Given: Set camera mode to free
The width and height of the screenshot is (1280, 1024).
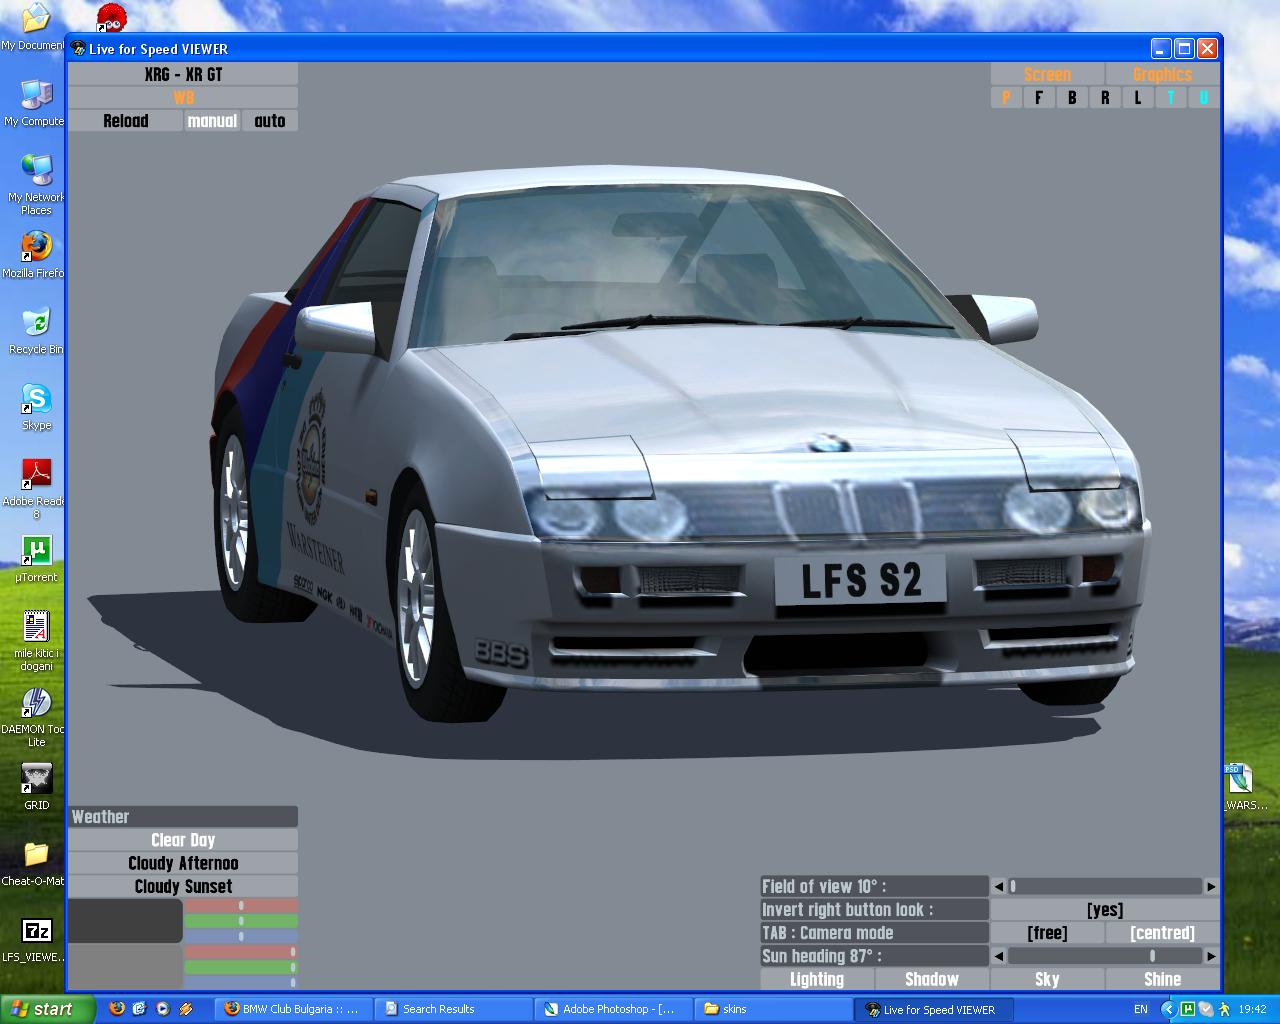Looking at the screenshot, I should click(x=1047, y=933).
